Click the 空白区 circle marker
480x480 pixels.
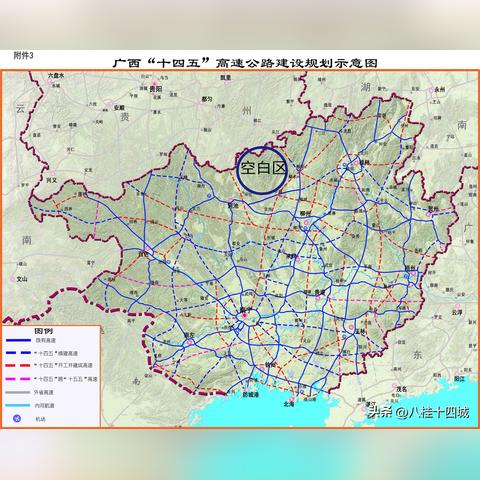pyautogui.click(x=262, y=170)
